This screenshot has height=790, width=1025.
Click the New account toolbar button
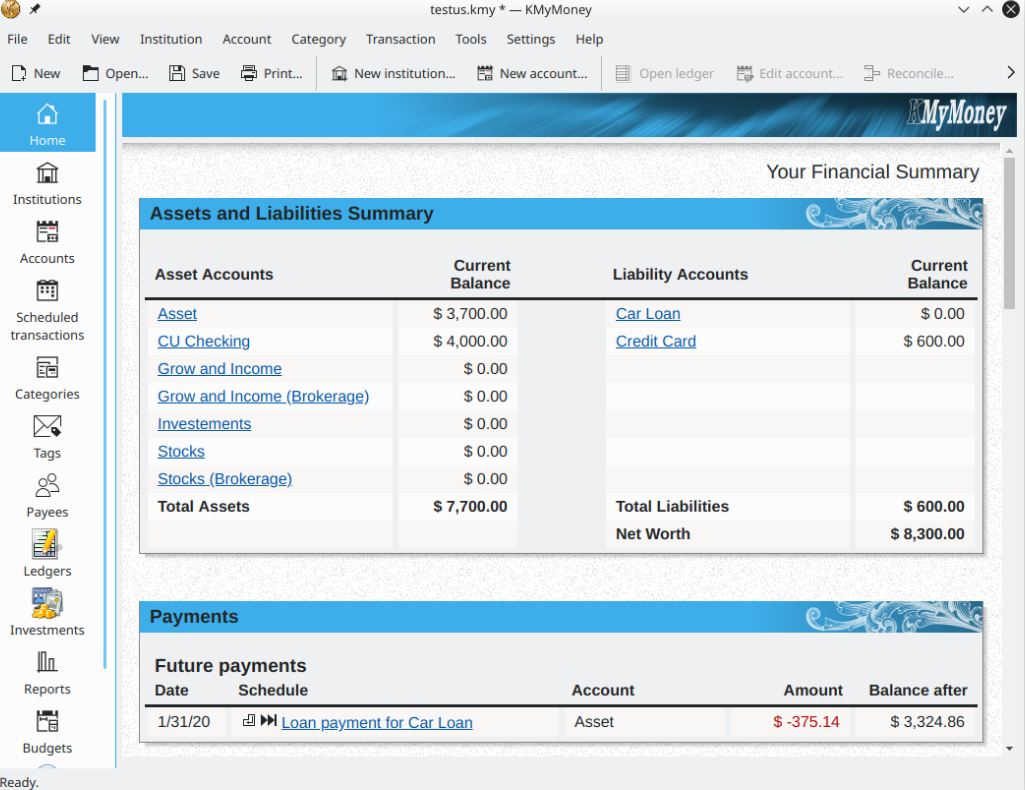[x=532, y=73]
